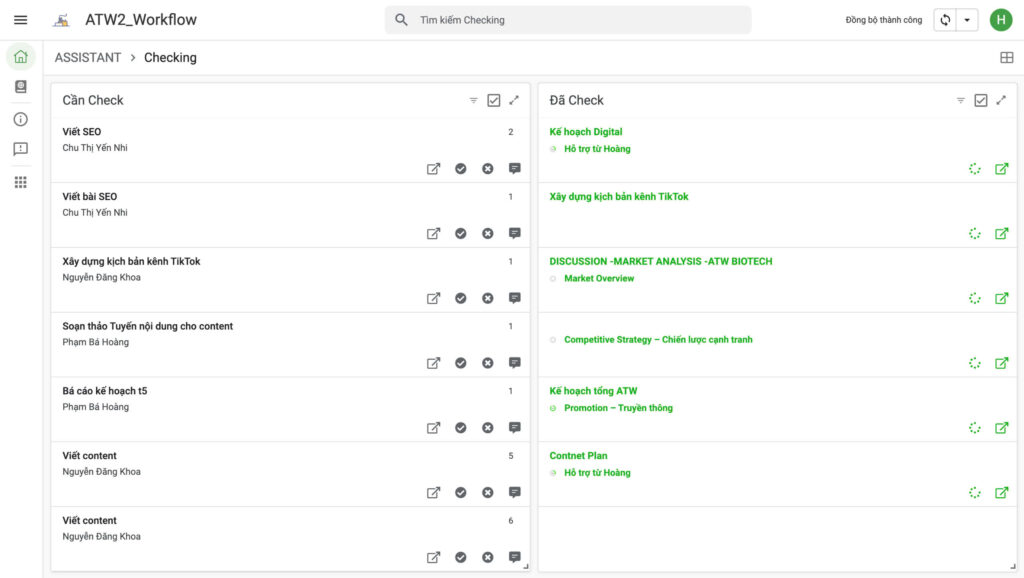Reject the Viết bài SEO task

[x=488, y=234]
